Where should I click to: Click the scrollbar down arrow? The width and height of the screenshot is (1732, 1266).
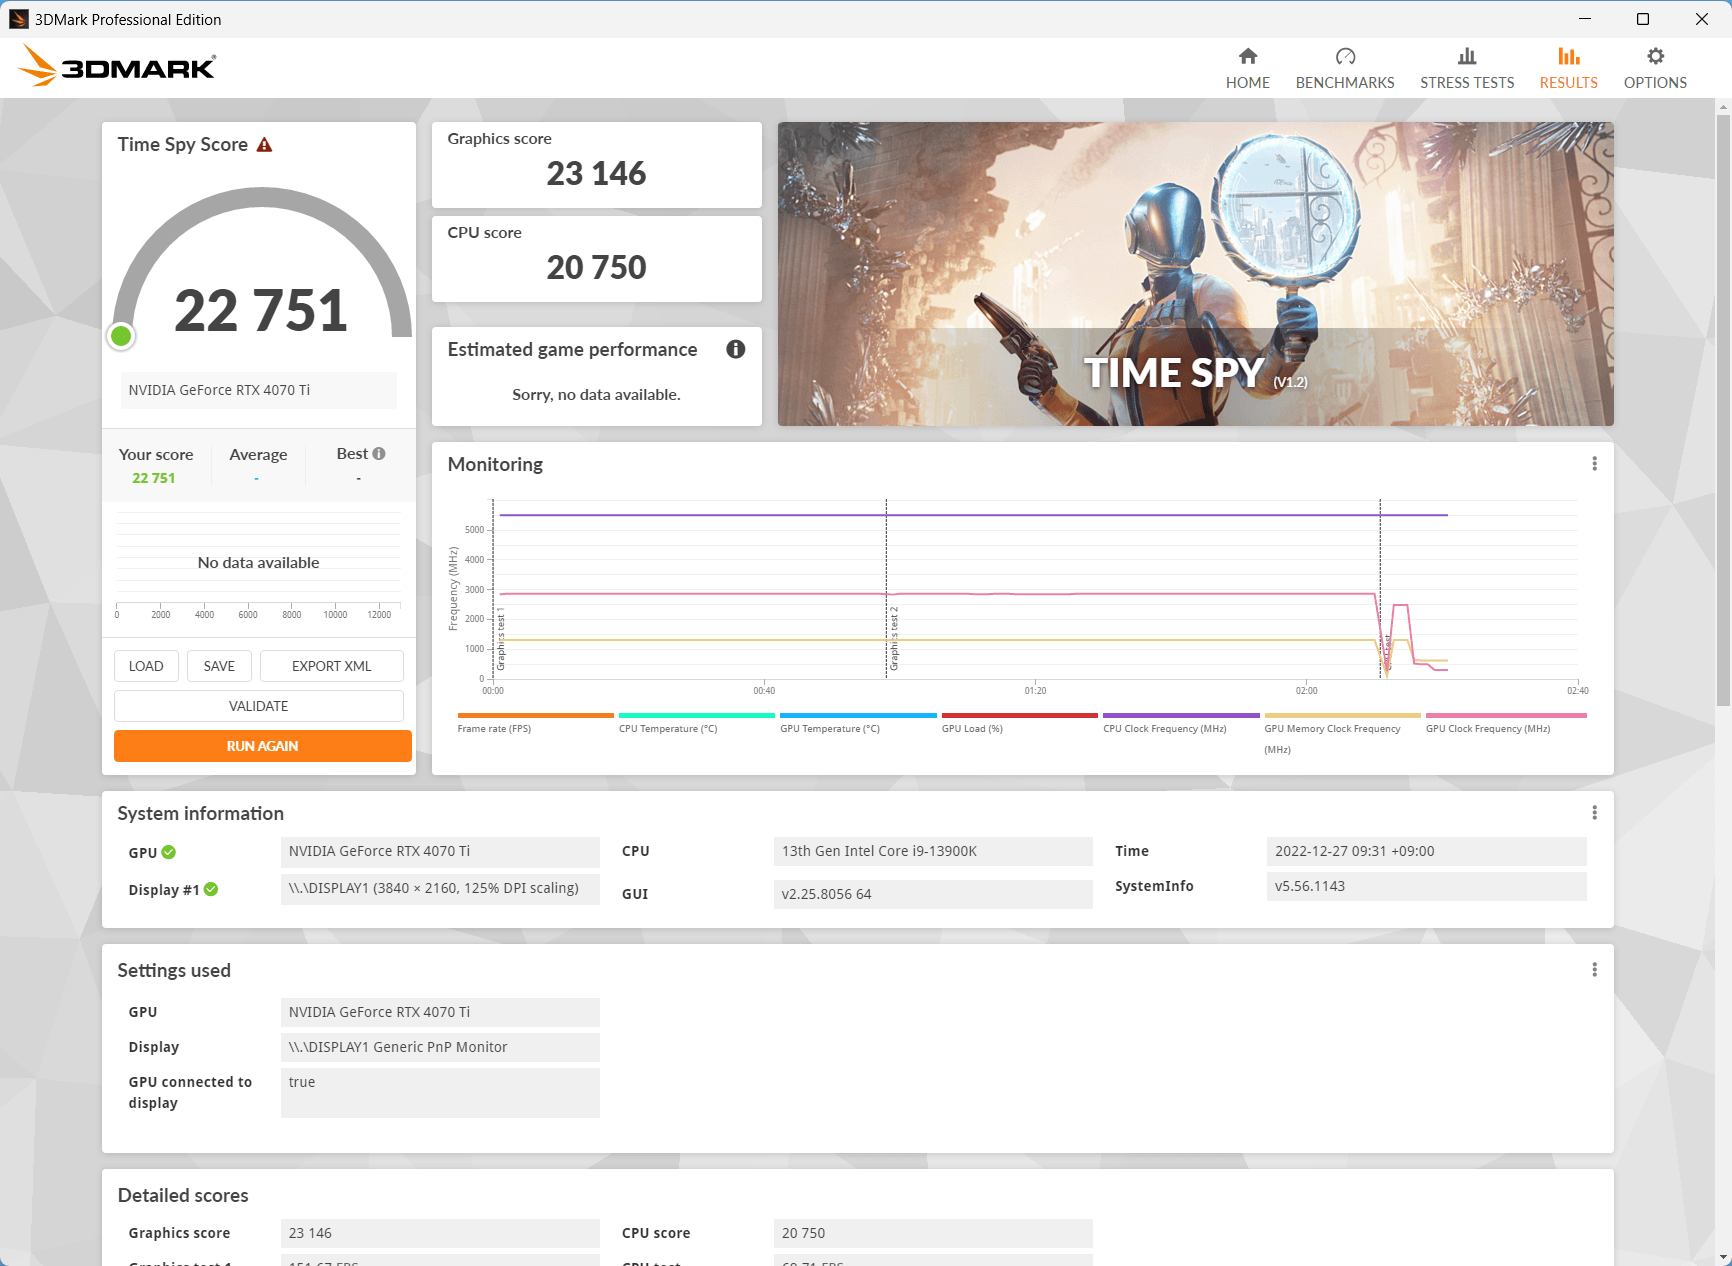tap(1723, 1257)
